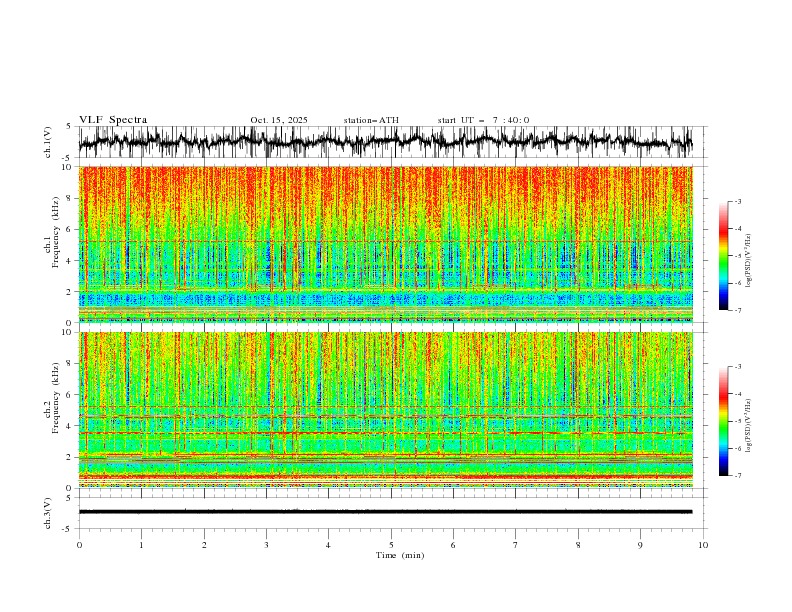Click the "ch.1(V)" vertical axis label
Image resolution: width=792 pixels, height=612 pixels.
(x=48, y=142)
